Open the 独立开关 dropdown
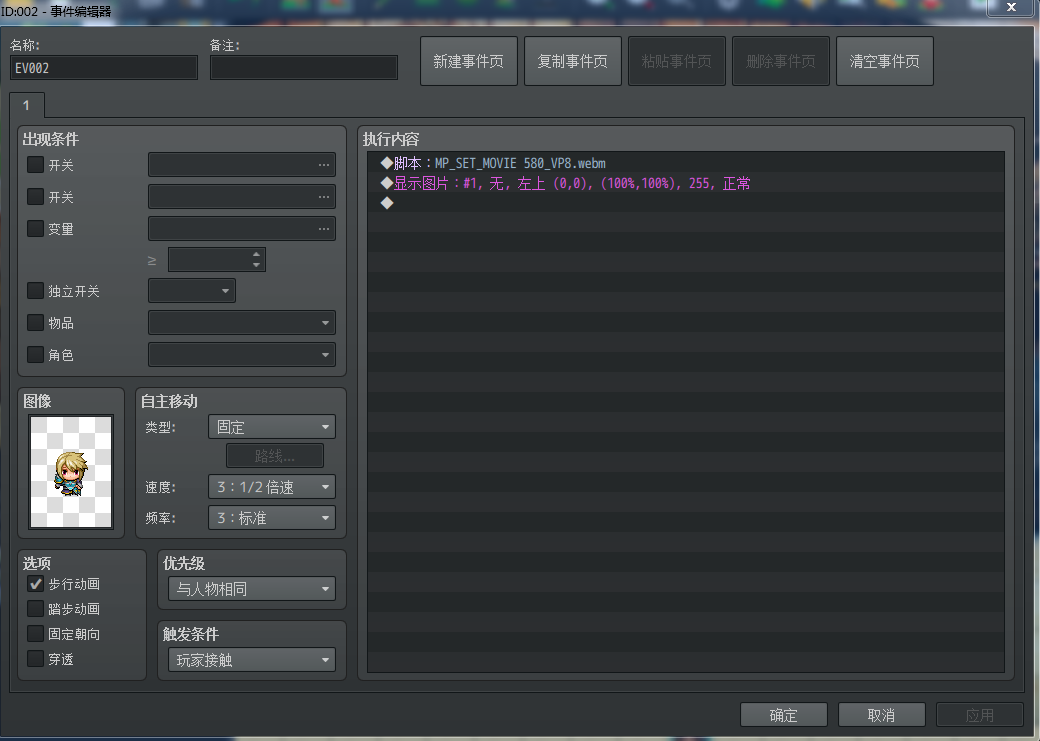Image resolution: width=1040 pixels, height=741 pixels. (192, 291)
